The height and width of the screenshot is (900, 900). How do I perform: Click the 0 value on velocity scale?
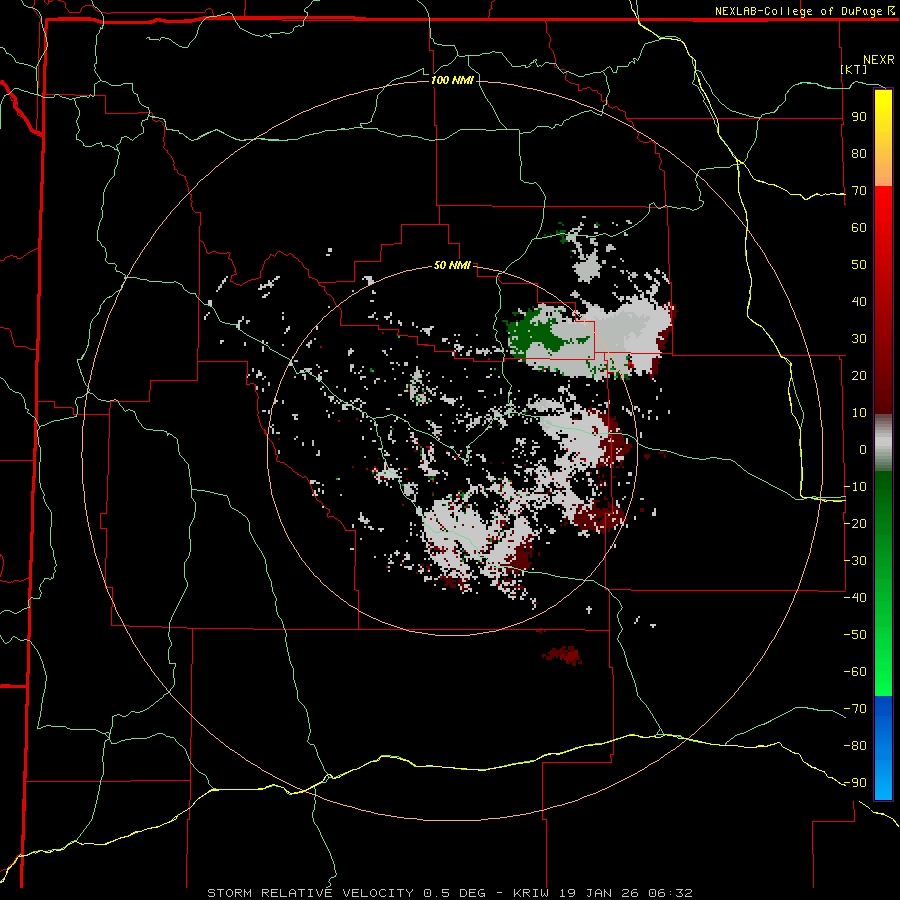click(x=863, y=450)
